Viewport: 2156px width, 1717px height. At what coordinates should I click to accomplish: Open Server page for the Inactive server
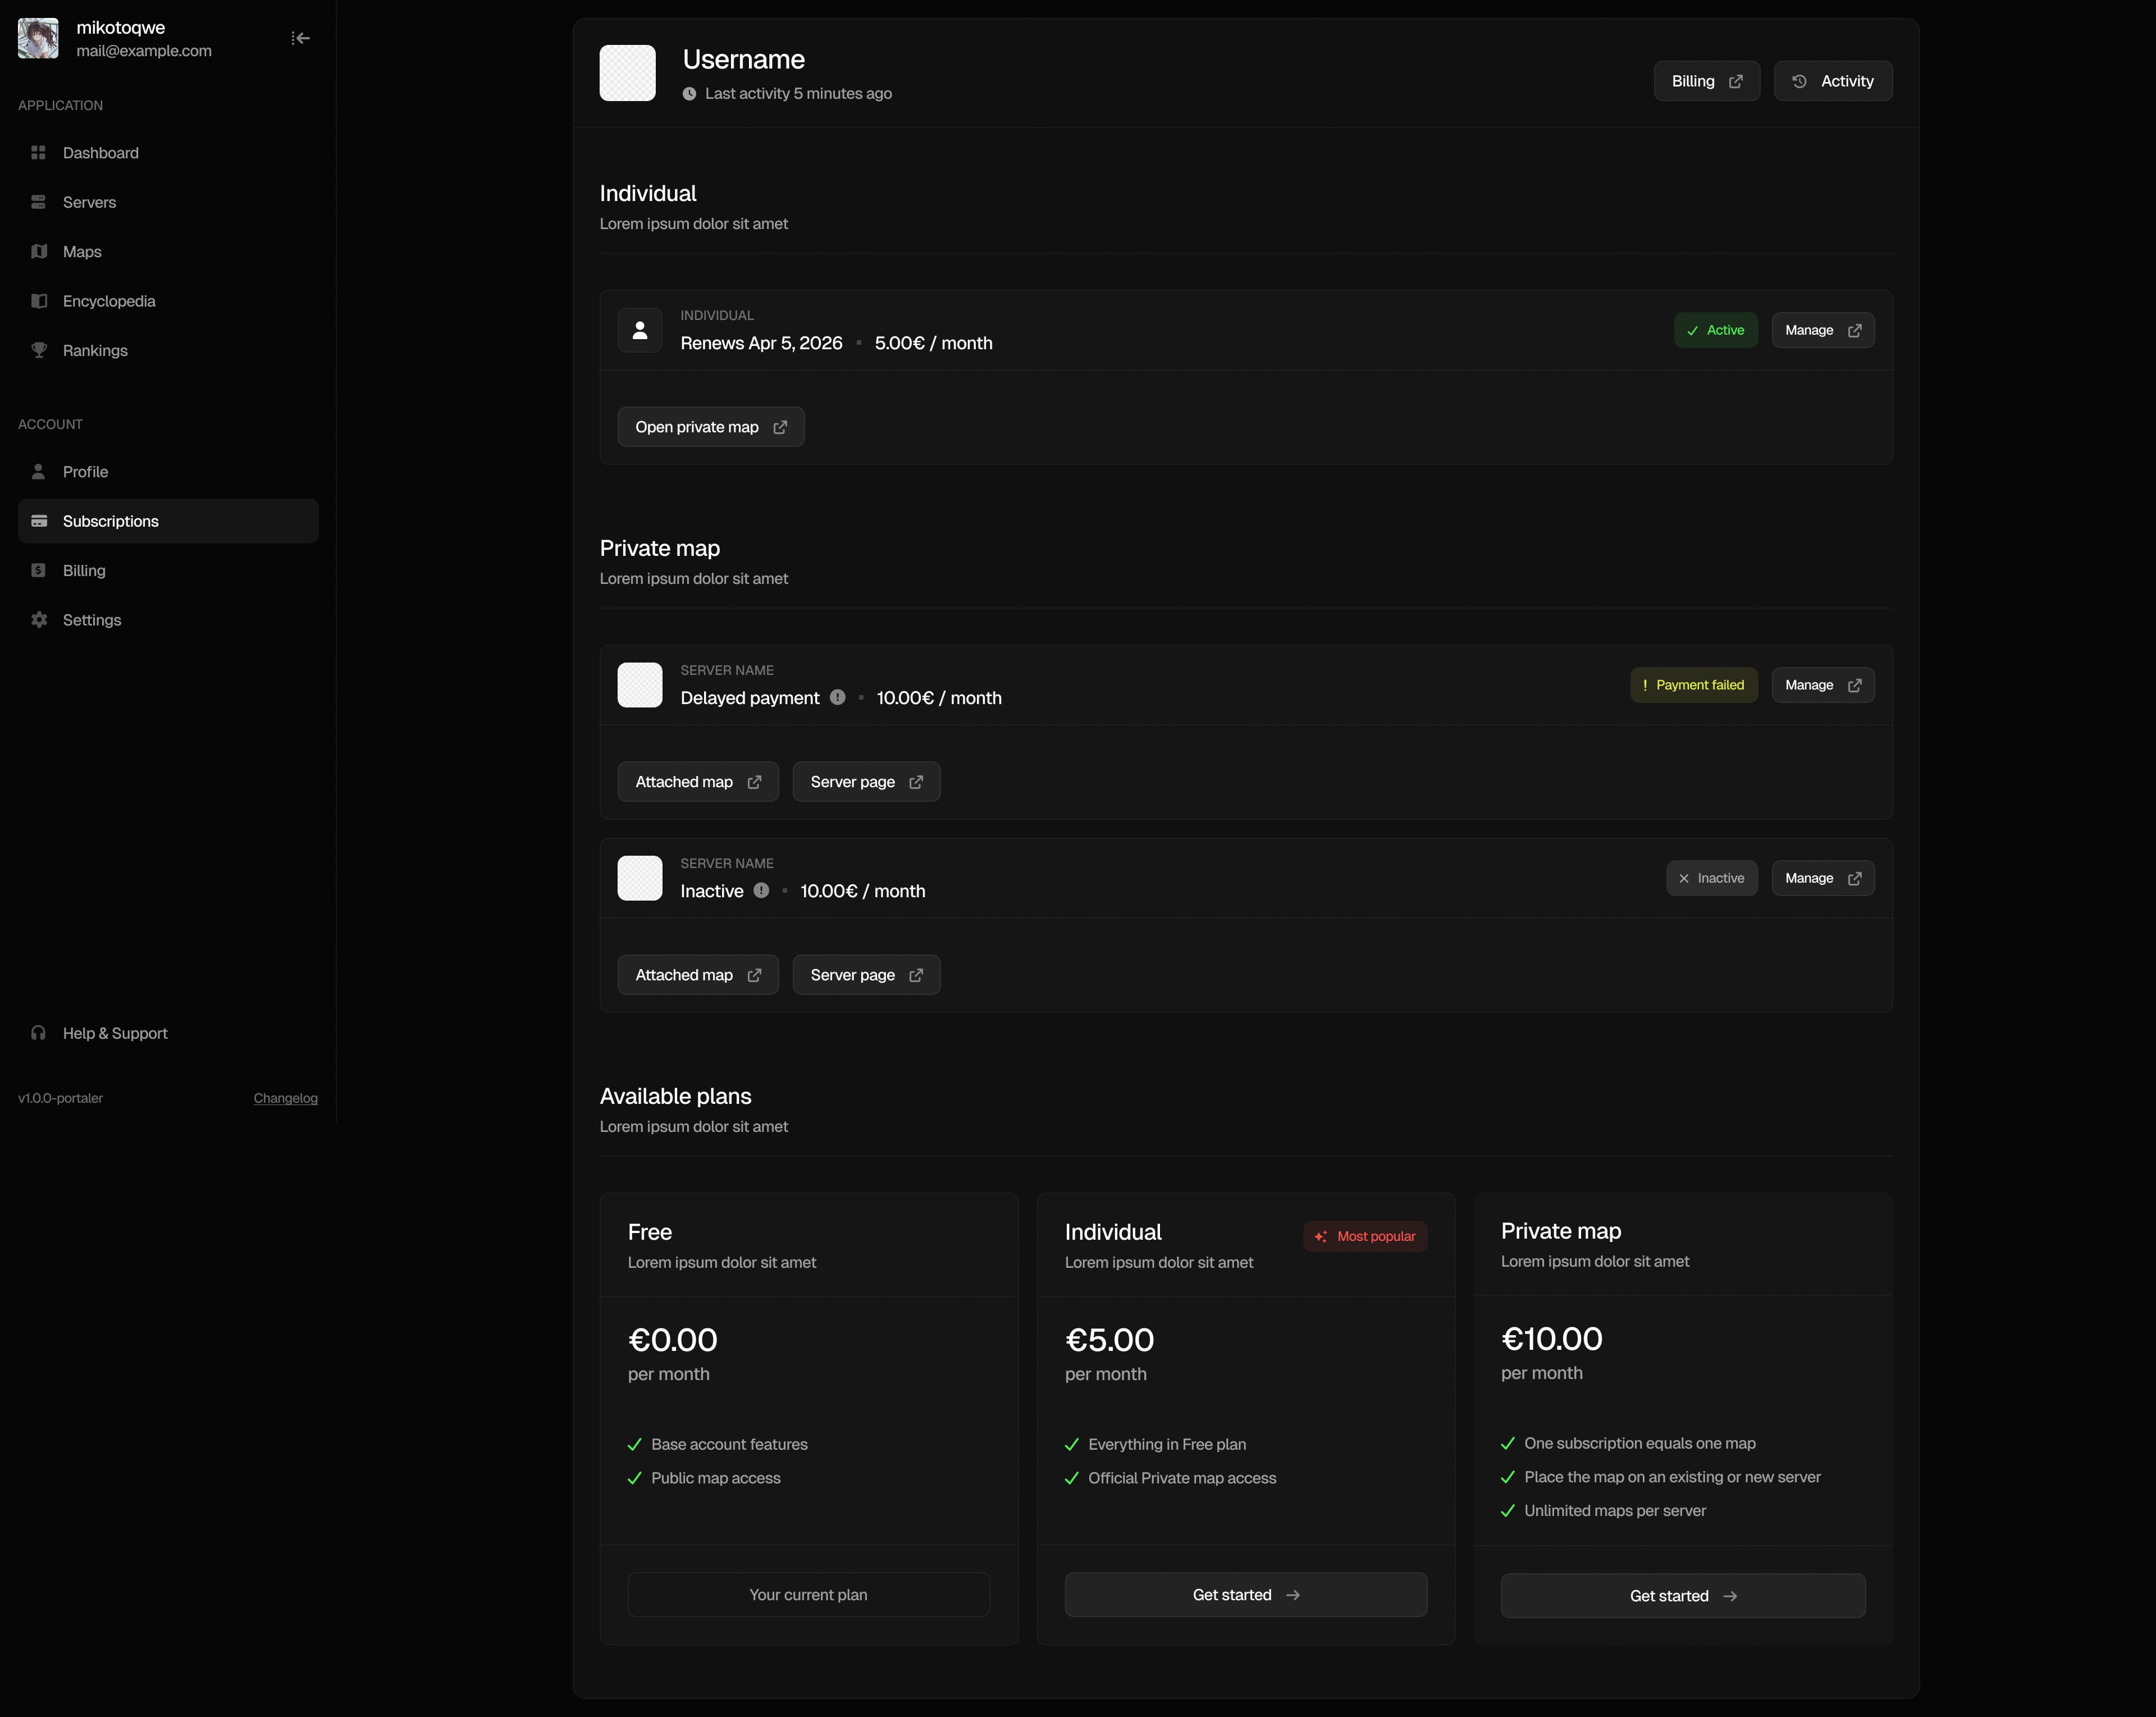[x=866, y=975]
